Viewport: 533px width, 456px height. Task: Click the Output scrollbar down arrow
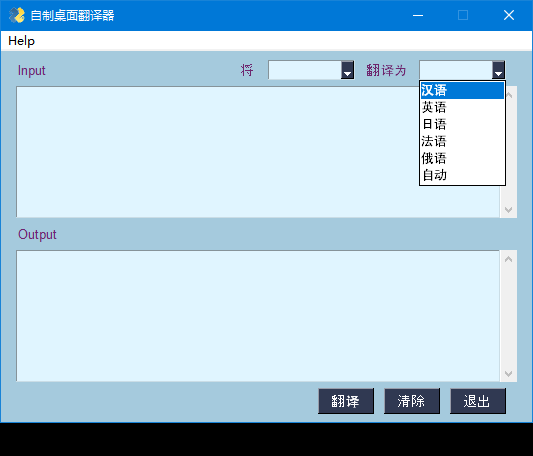click(x=509, y=374)
